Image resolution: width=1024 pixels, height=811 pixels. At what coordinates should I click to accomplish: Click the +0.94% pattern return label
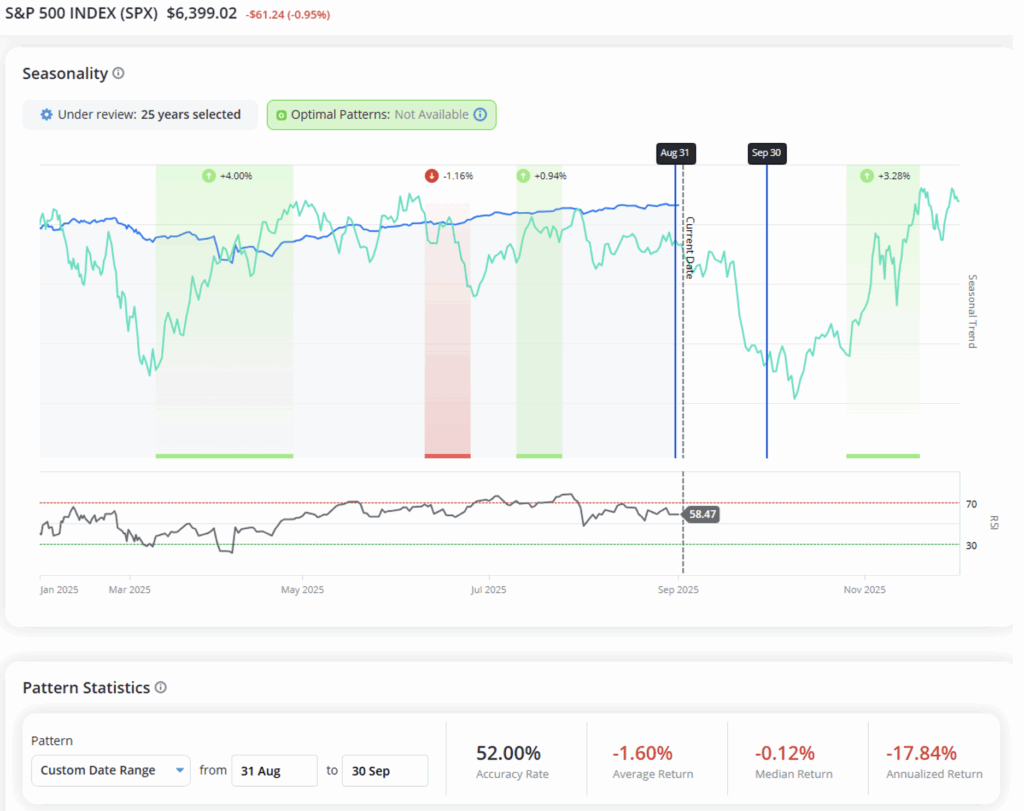pyautogui.click(x=550, y=176)
